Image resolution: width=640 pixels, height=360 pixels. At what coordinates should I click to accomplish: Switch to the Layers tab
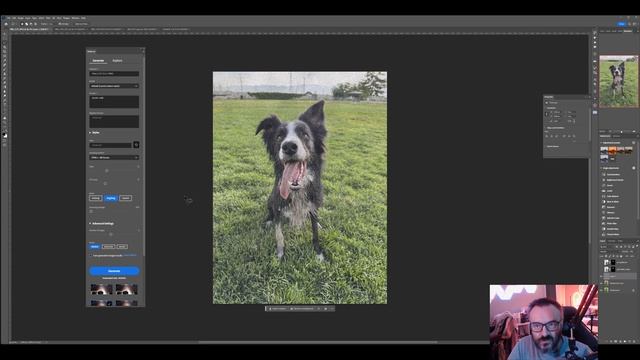pos(602,241)
